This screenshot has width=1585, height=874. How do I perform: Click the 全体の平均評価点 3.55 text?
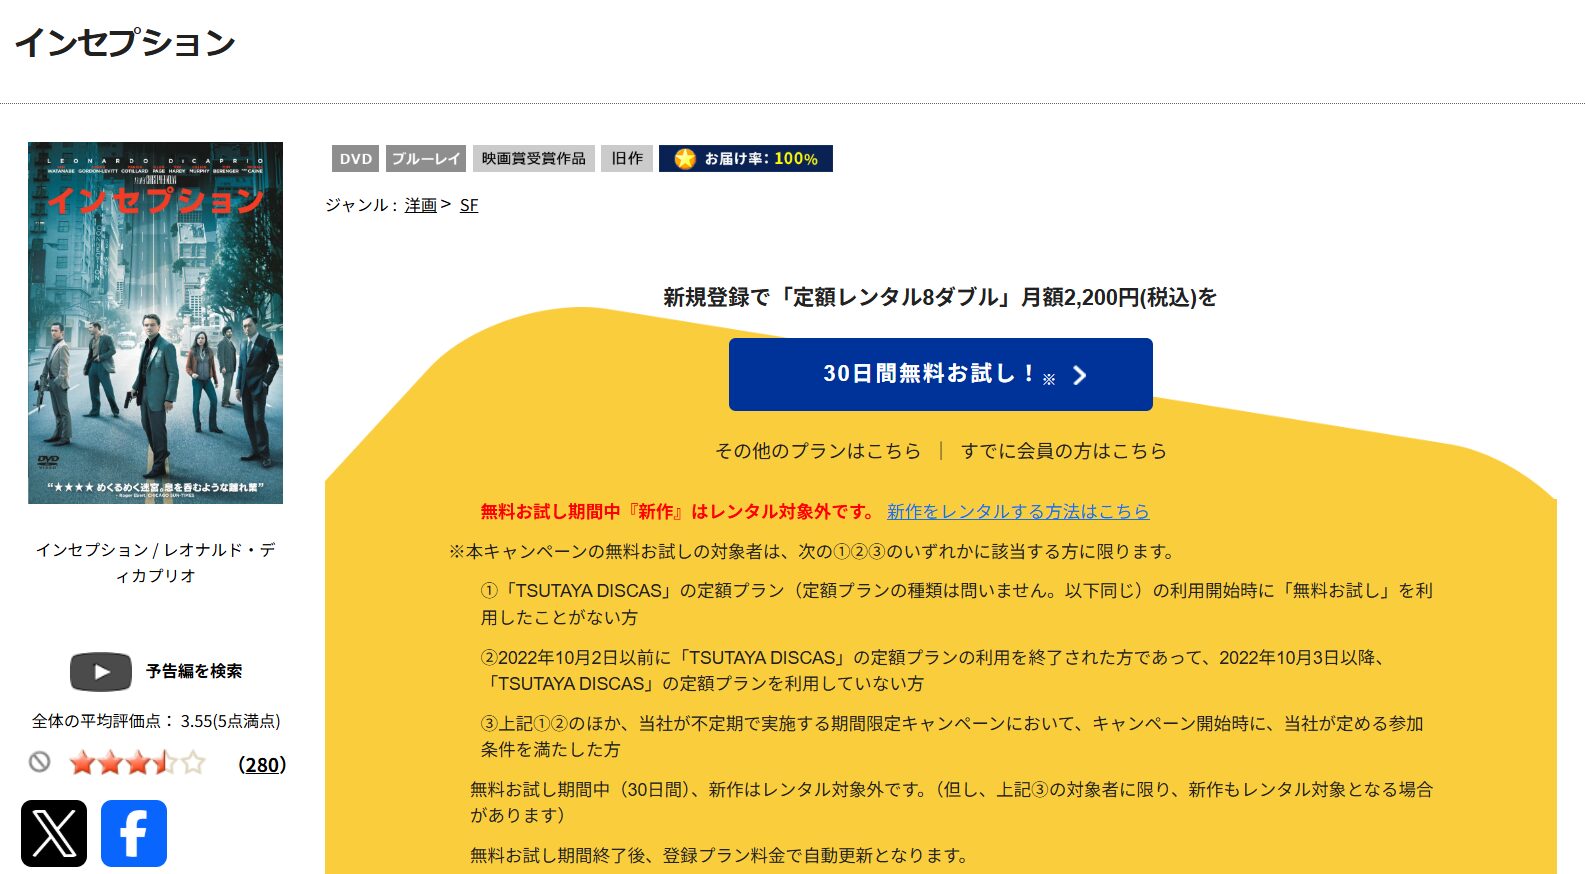coord(156,721)
